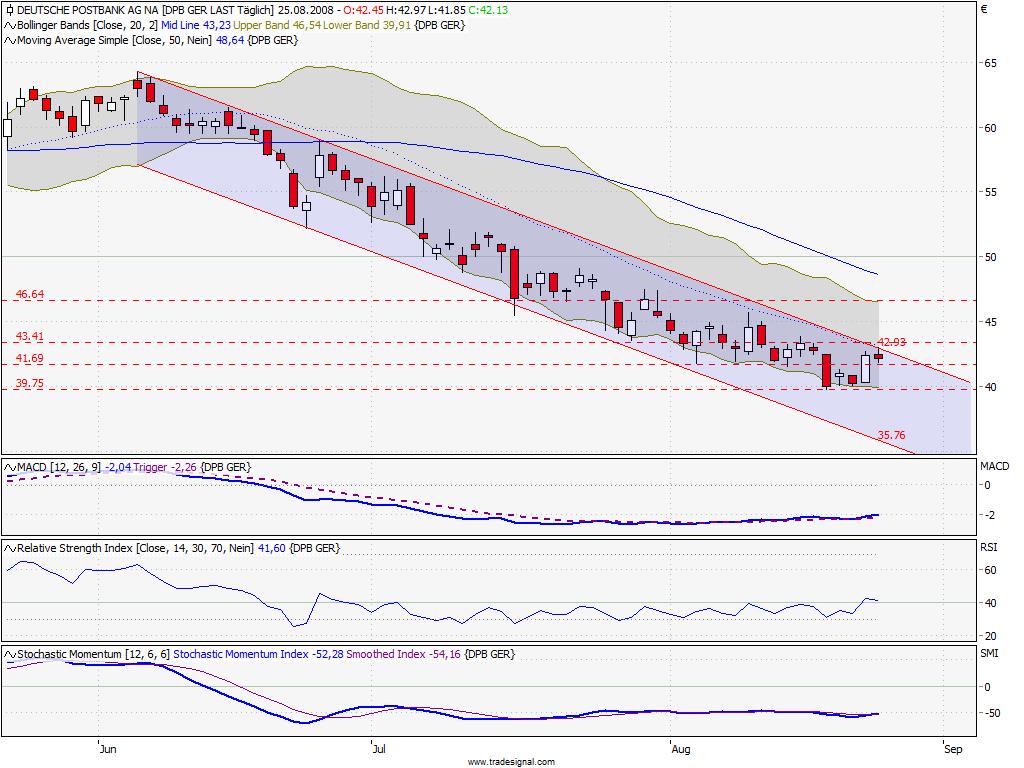Click the 60 price axis tick
This screenshot has width=1024, height=768.
pos(990,128)
